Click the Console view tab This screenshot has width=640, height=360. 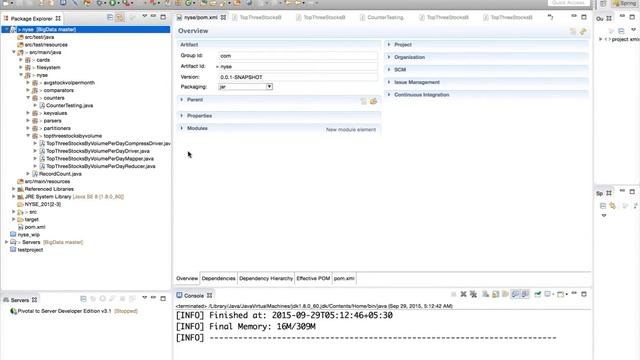(x=193, y=296)
